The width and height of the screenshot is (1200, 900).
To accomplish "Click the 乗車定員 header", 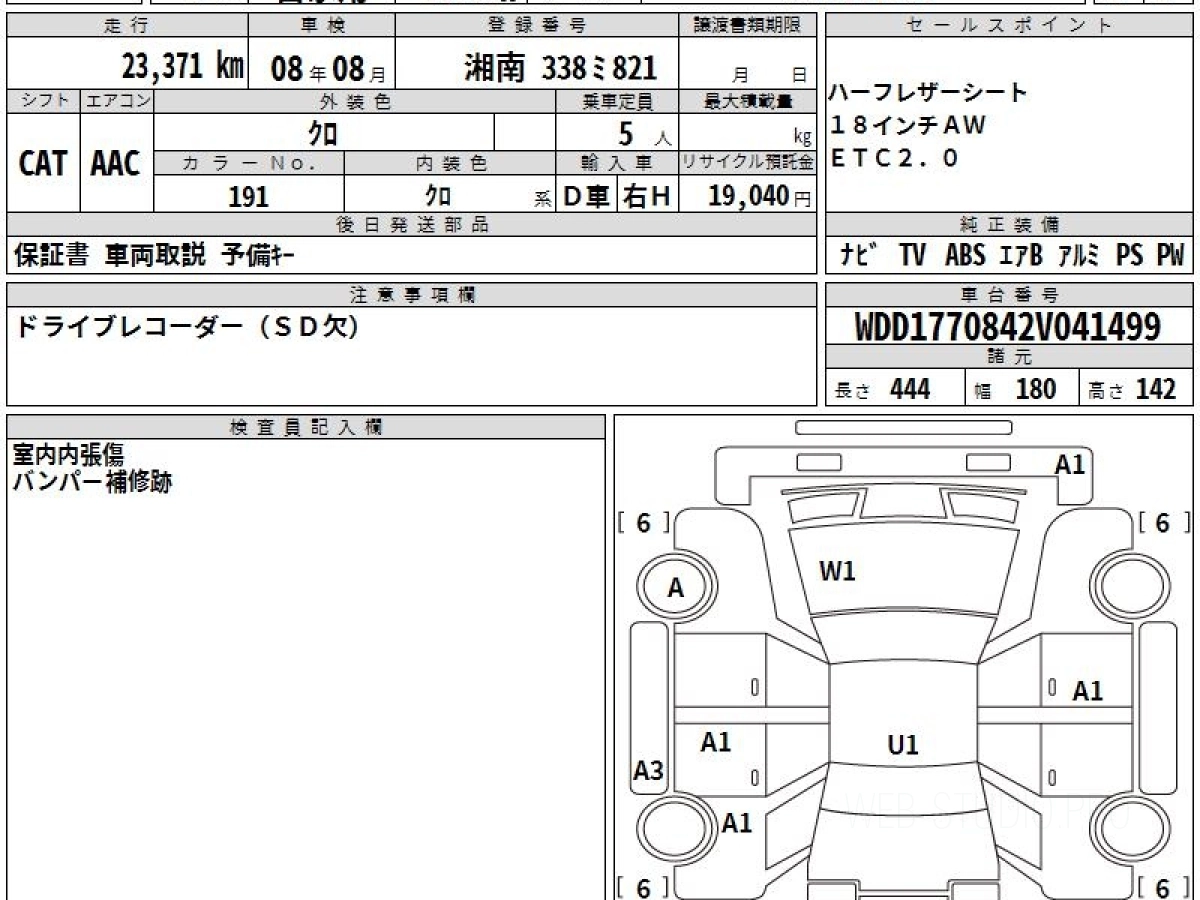I will [x=617, y=101].
